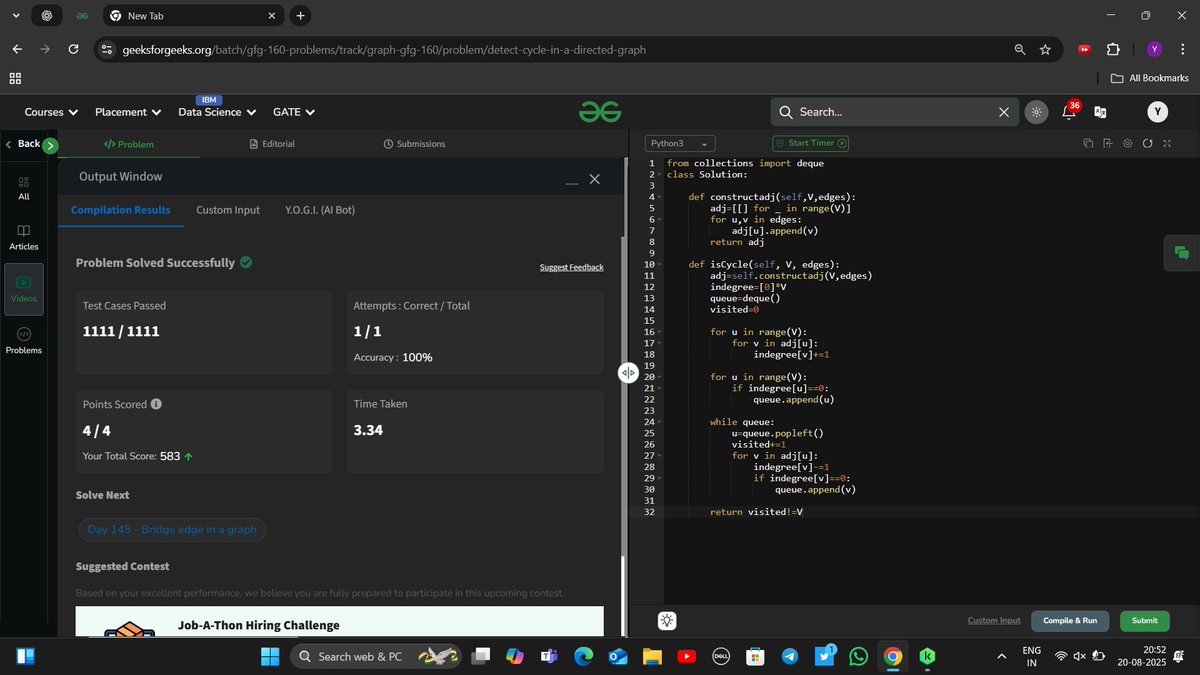Click the Chrome zoom magnifier icon
1200x675 pixels.
point(1019,49)
